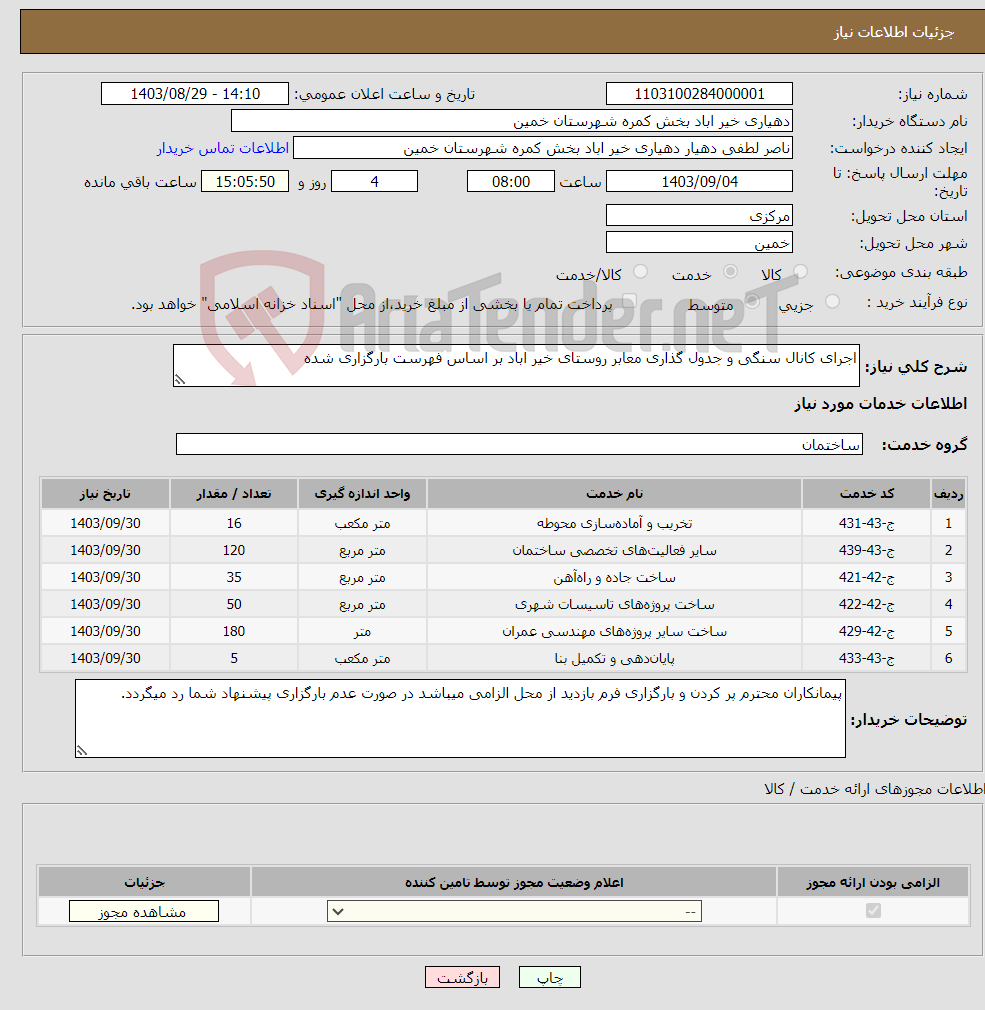This screenshot has height=1010, width=985.
Task: Click the جزئیات column header
Action: click(x=144, y=882)
